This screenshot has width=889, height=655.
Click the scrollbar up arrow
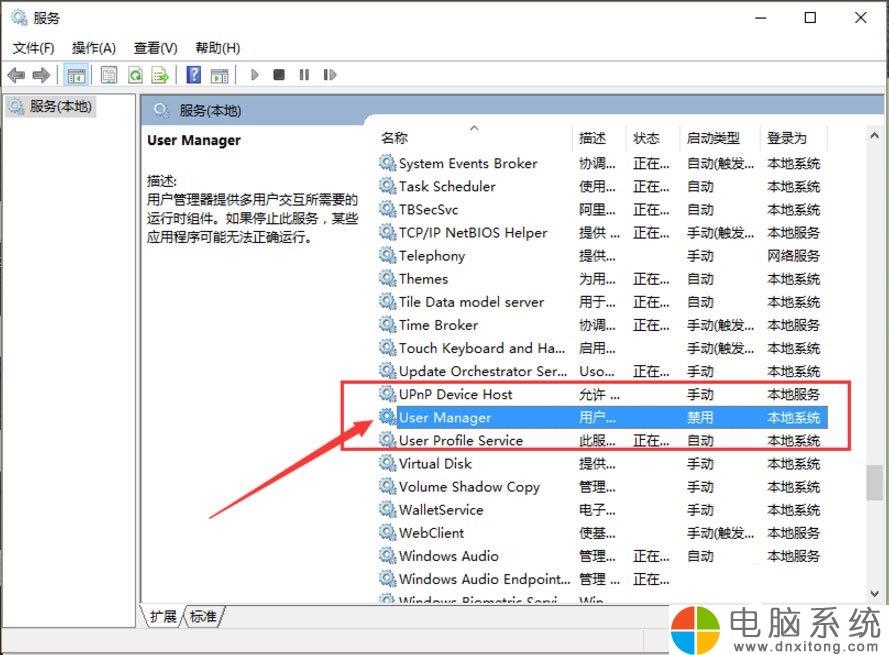(x=874, y=136)
